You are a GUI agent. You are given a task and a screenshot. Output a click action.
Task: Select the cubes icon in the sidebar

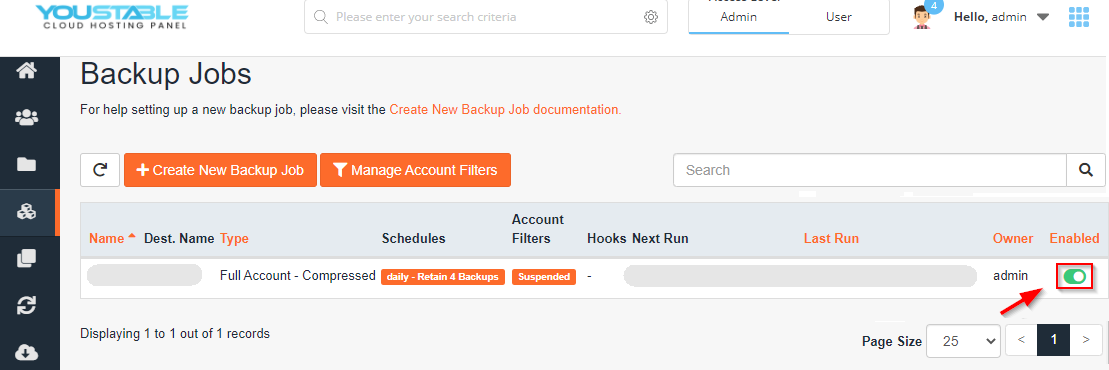[26, 212]
